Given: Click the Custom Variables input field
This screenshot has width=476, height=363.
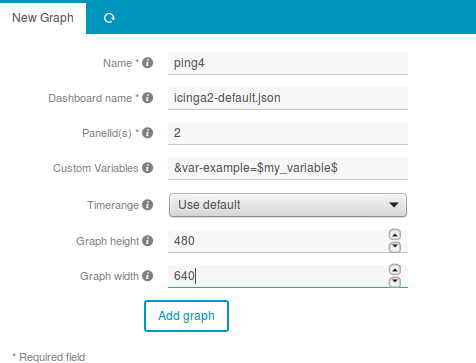Looking at the screenshot, I should click(288, 168).
